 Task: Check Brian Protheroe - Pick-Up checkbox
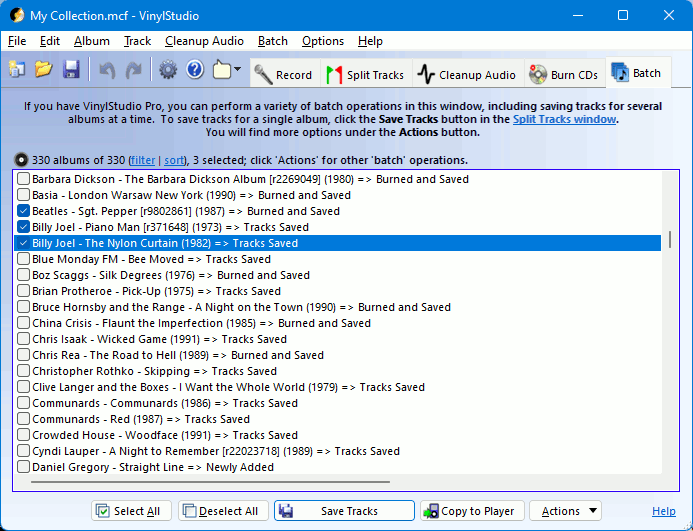pos(23,291)
